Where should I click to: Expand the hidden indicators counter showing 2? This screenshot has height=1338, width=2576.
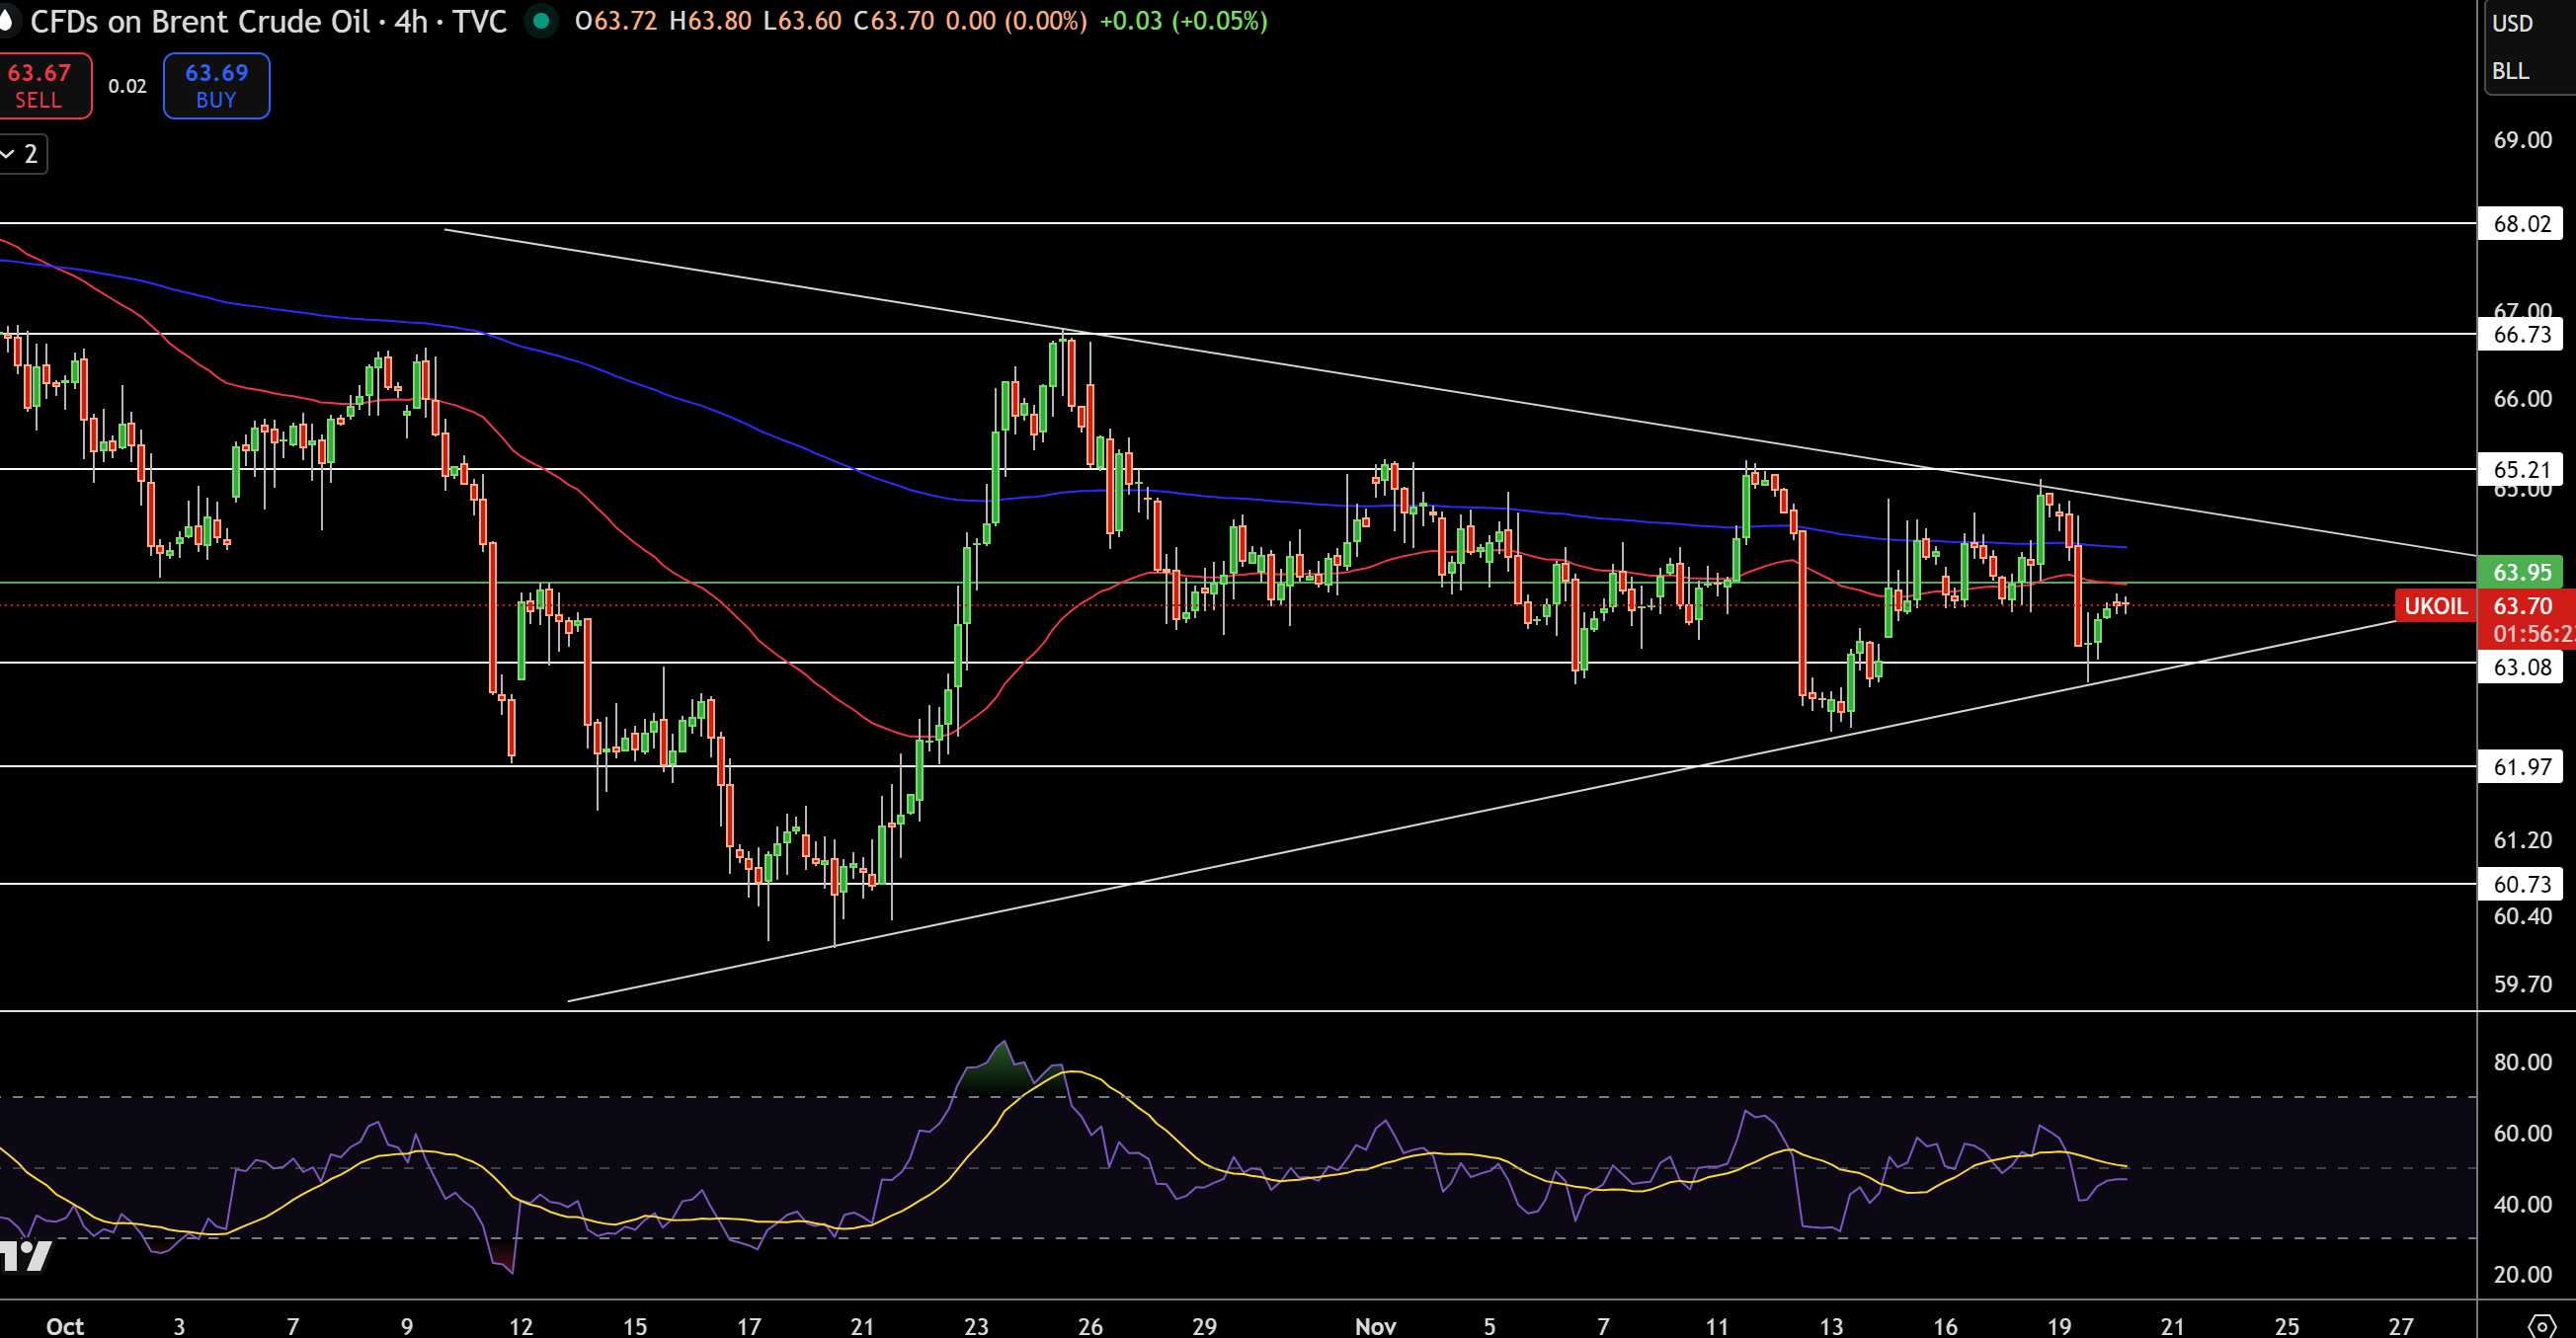point(31,153)
